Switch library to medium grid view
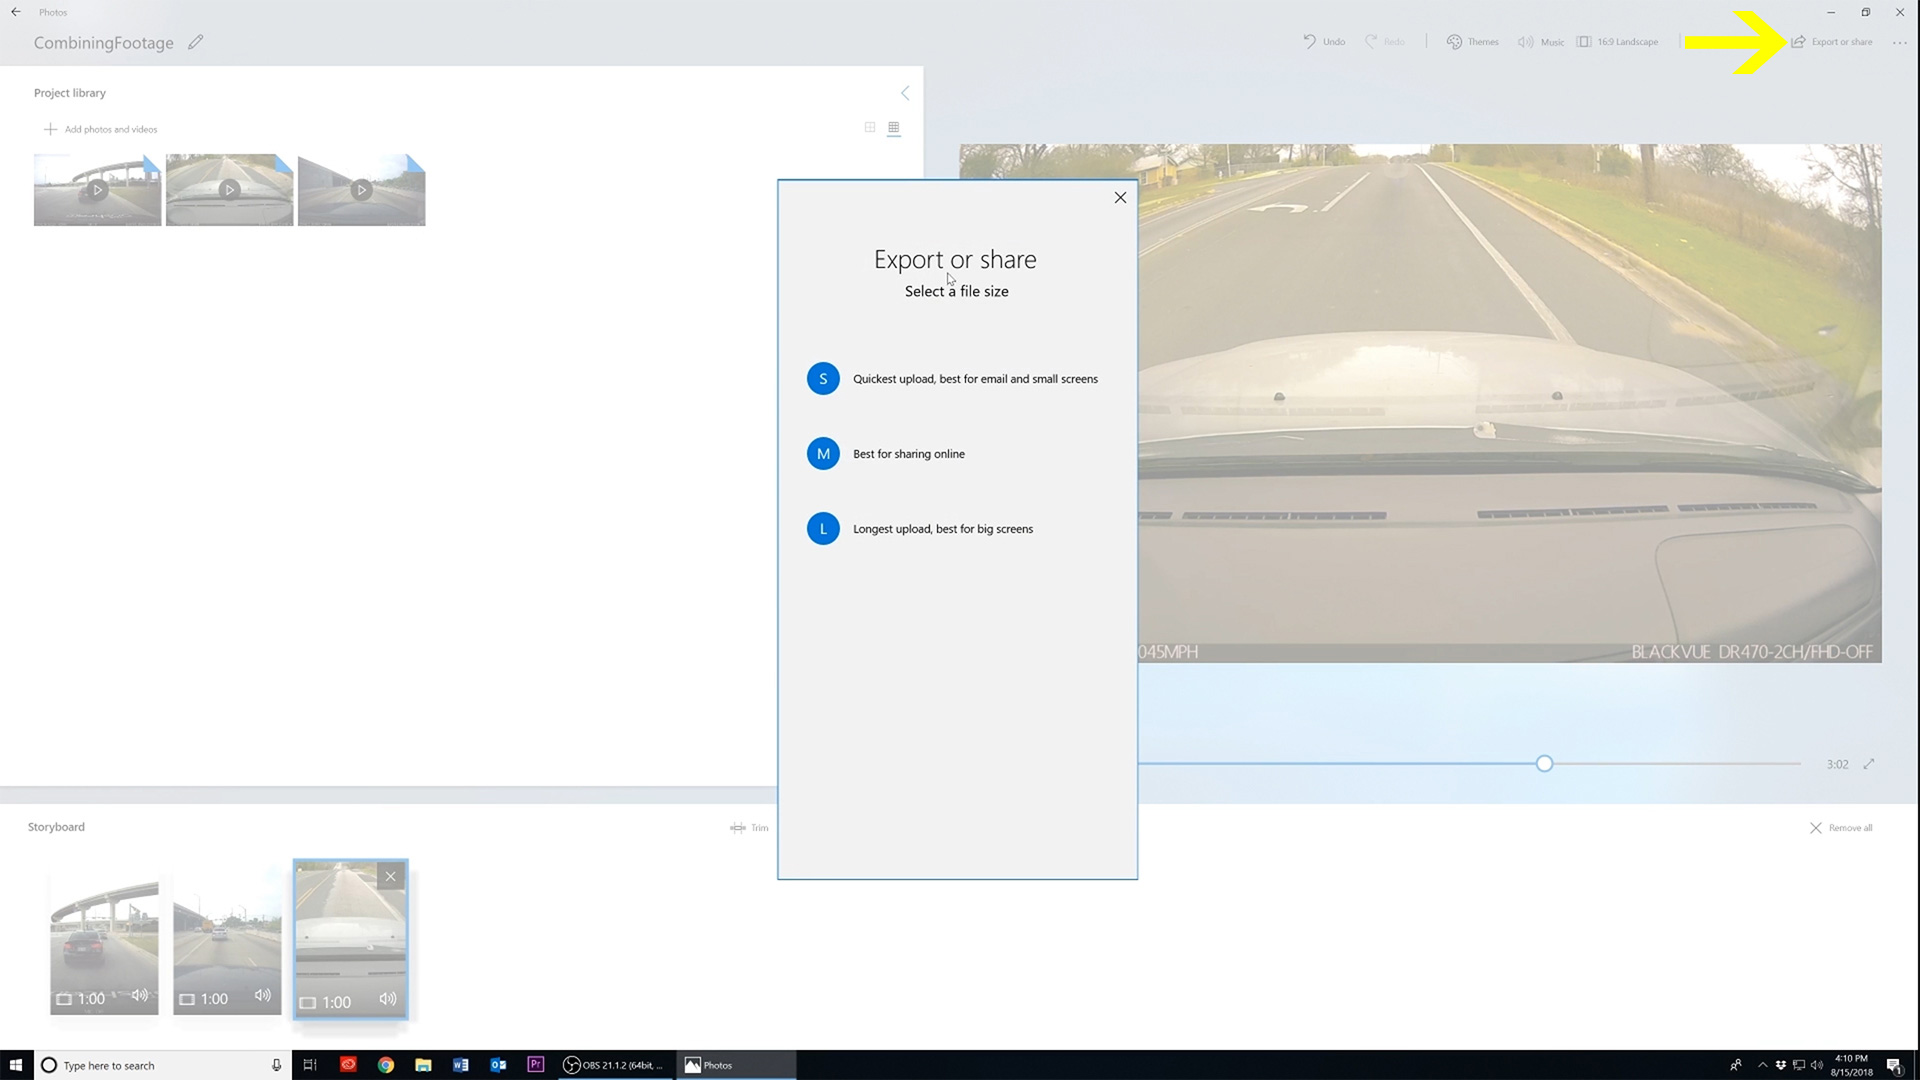This screenshot has width=1920, height=1080. 870,128
